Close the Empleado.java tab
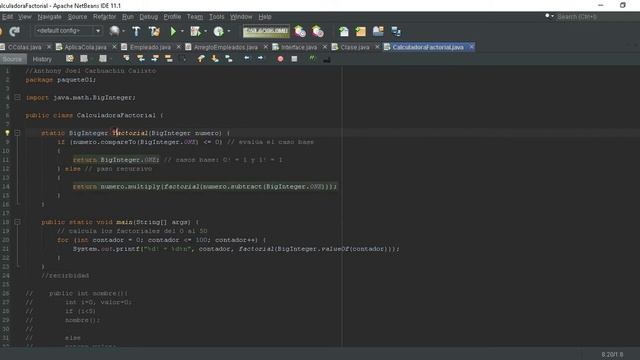 tap(178, 47)
